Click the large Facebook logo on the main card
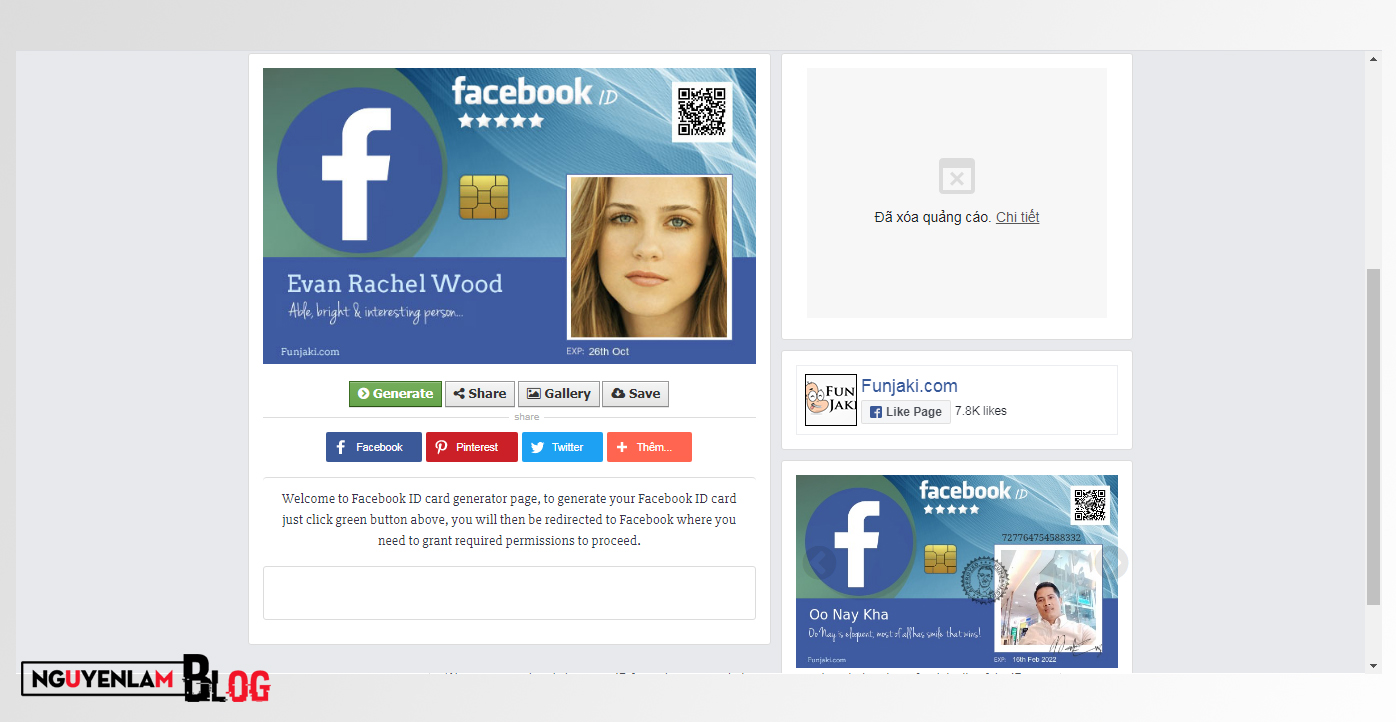The width and height of the screenshot is (1396, 722). (360, 170)
